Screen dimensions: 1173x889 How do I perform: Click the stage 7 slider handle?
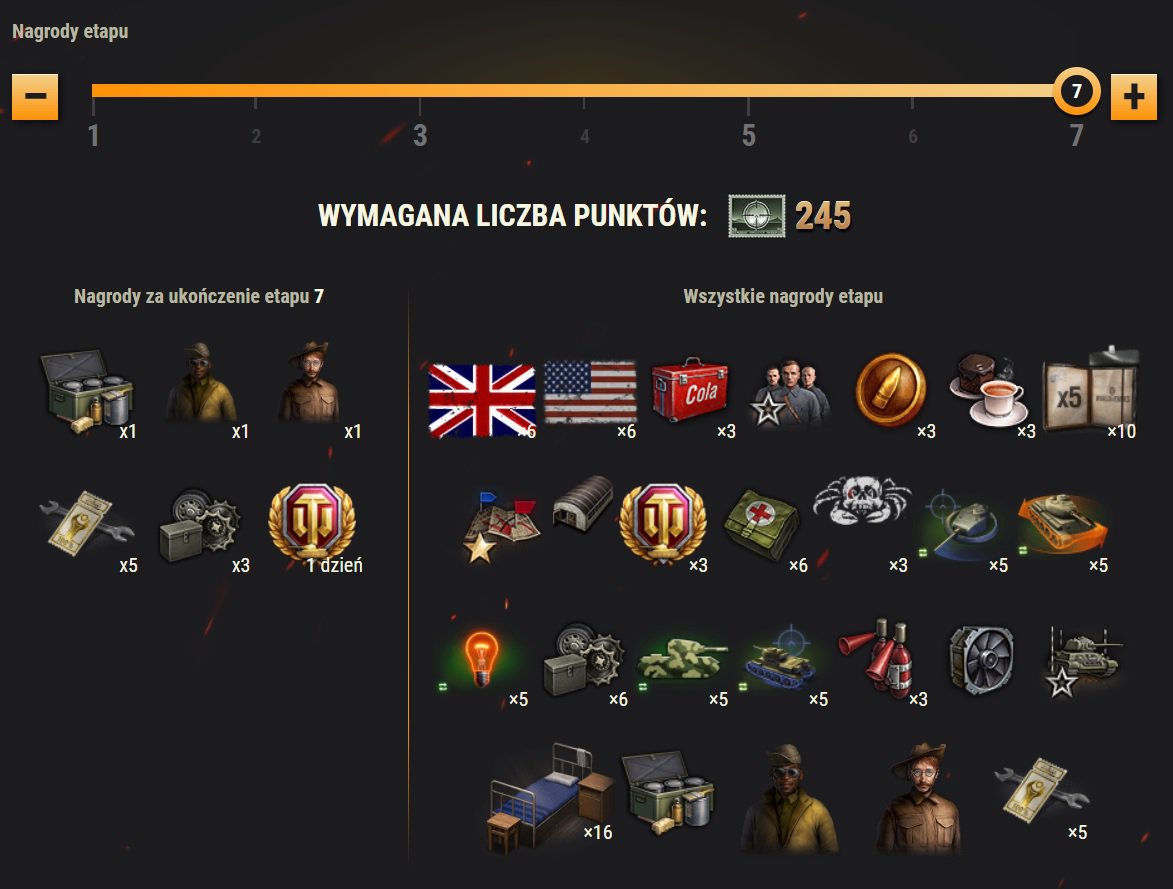pos(1076,91)
